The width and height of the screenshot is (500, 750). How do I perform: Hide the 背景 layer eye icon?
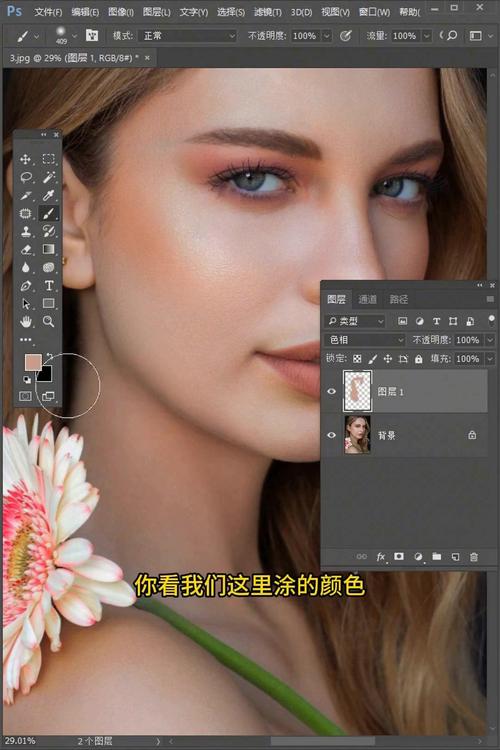point(331,435)
